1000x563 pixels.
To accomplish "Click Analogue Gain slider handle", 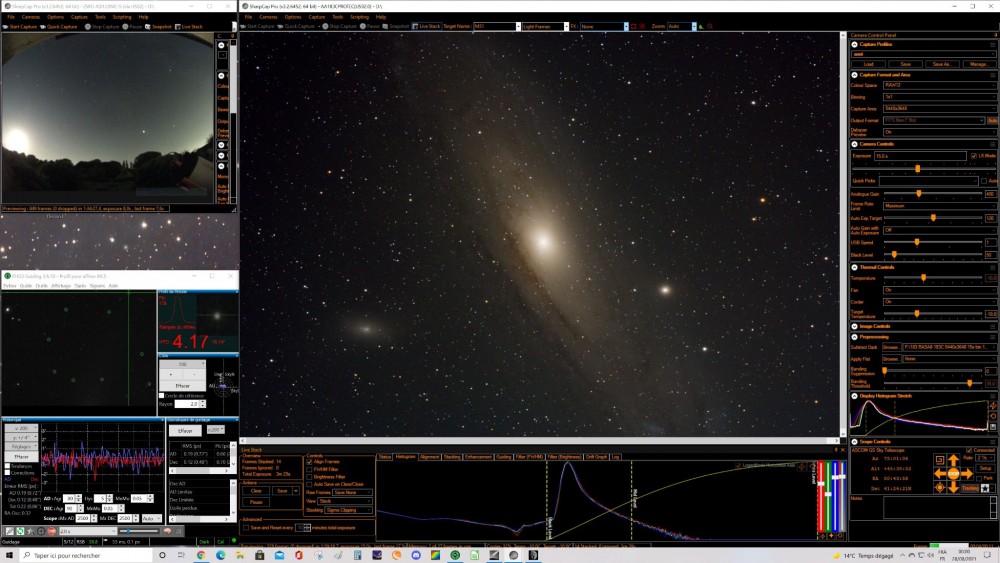I will (919, 194).
